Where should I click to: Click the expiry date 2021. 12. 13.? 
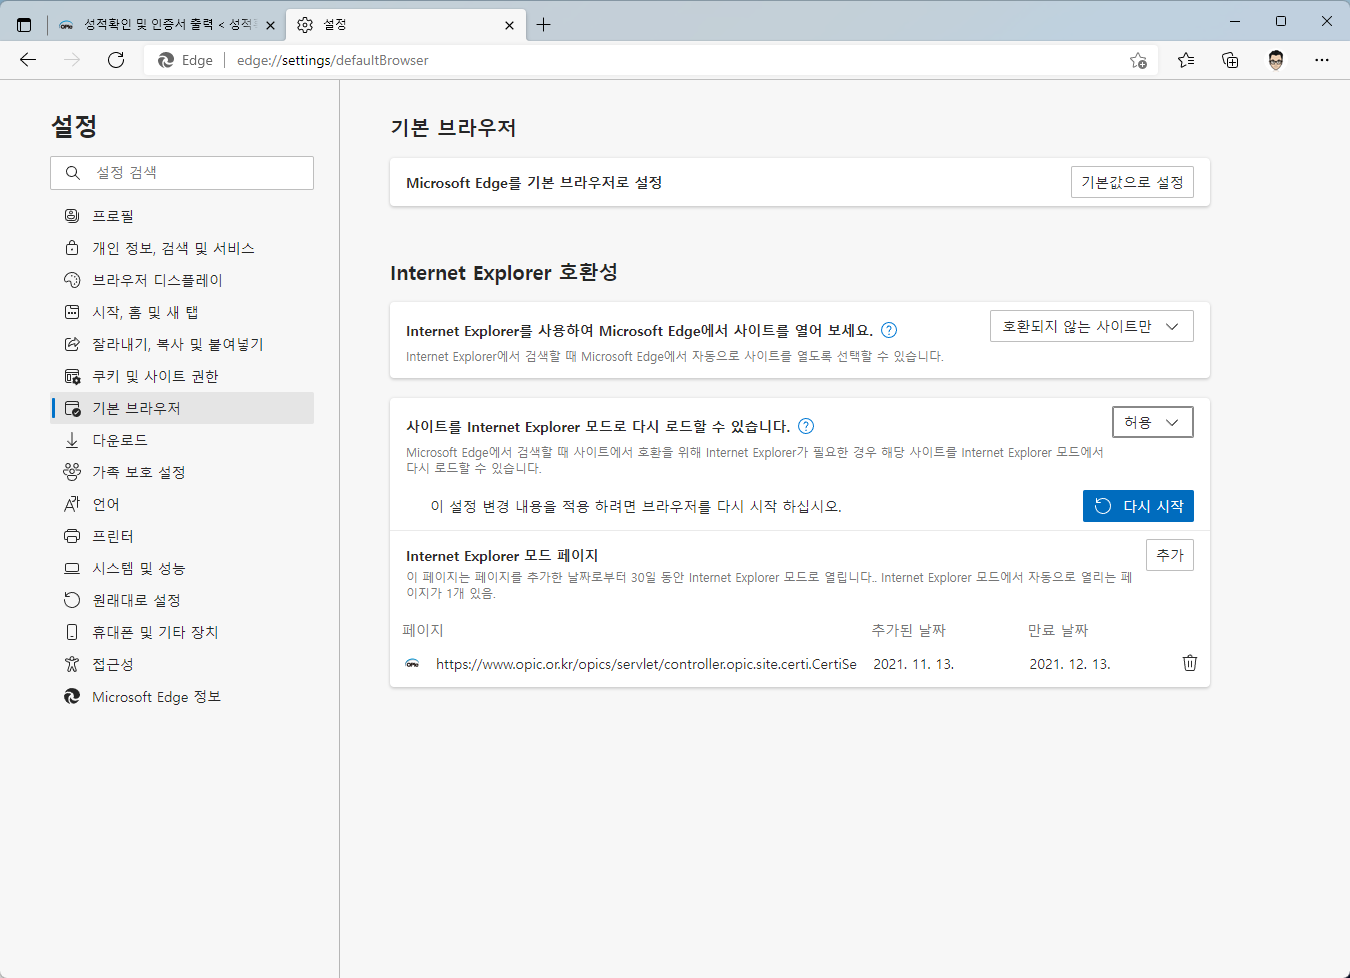coord(1070,664)
